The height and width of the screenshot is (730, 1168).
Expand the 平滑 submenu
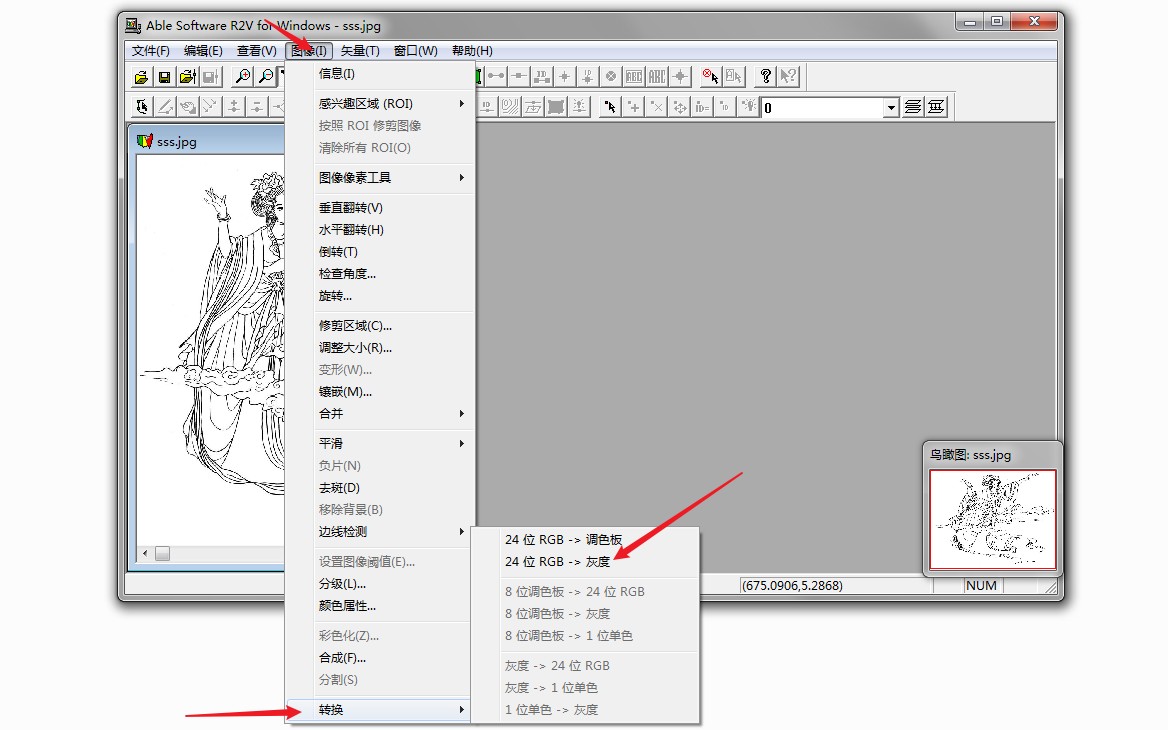click(x=390, y=444)
